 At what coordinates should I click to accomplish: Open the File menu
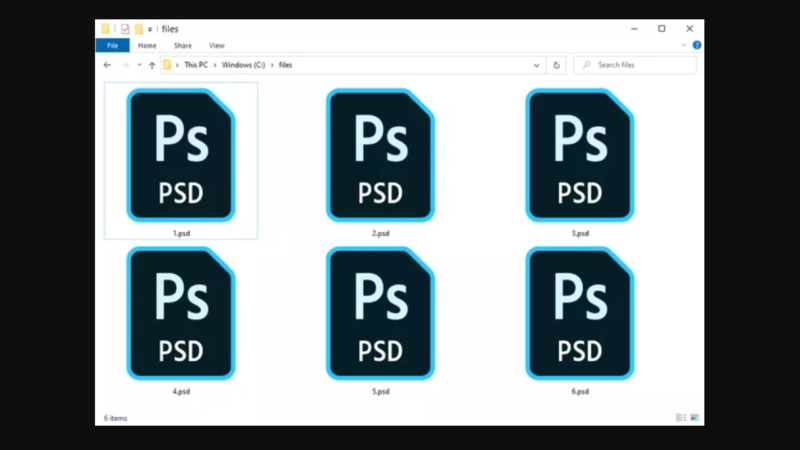point(113,46)
